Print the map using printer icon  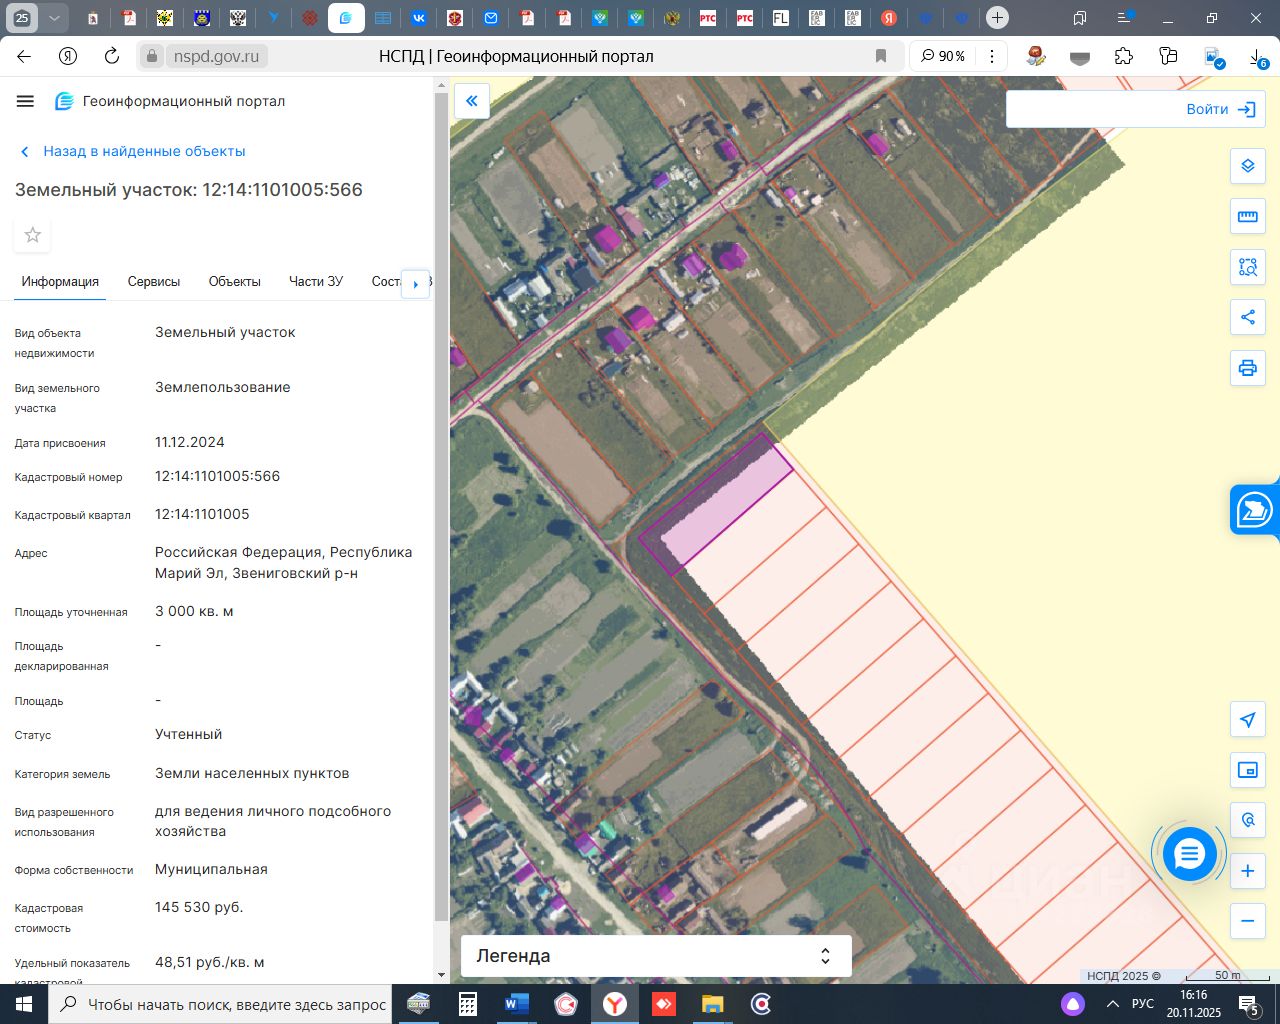point(1247,368)
